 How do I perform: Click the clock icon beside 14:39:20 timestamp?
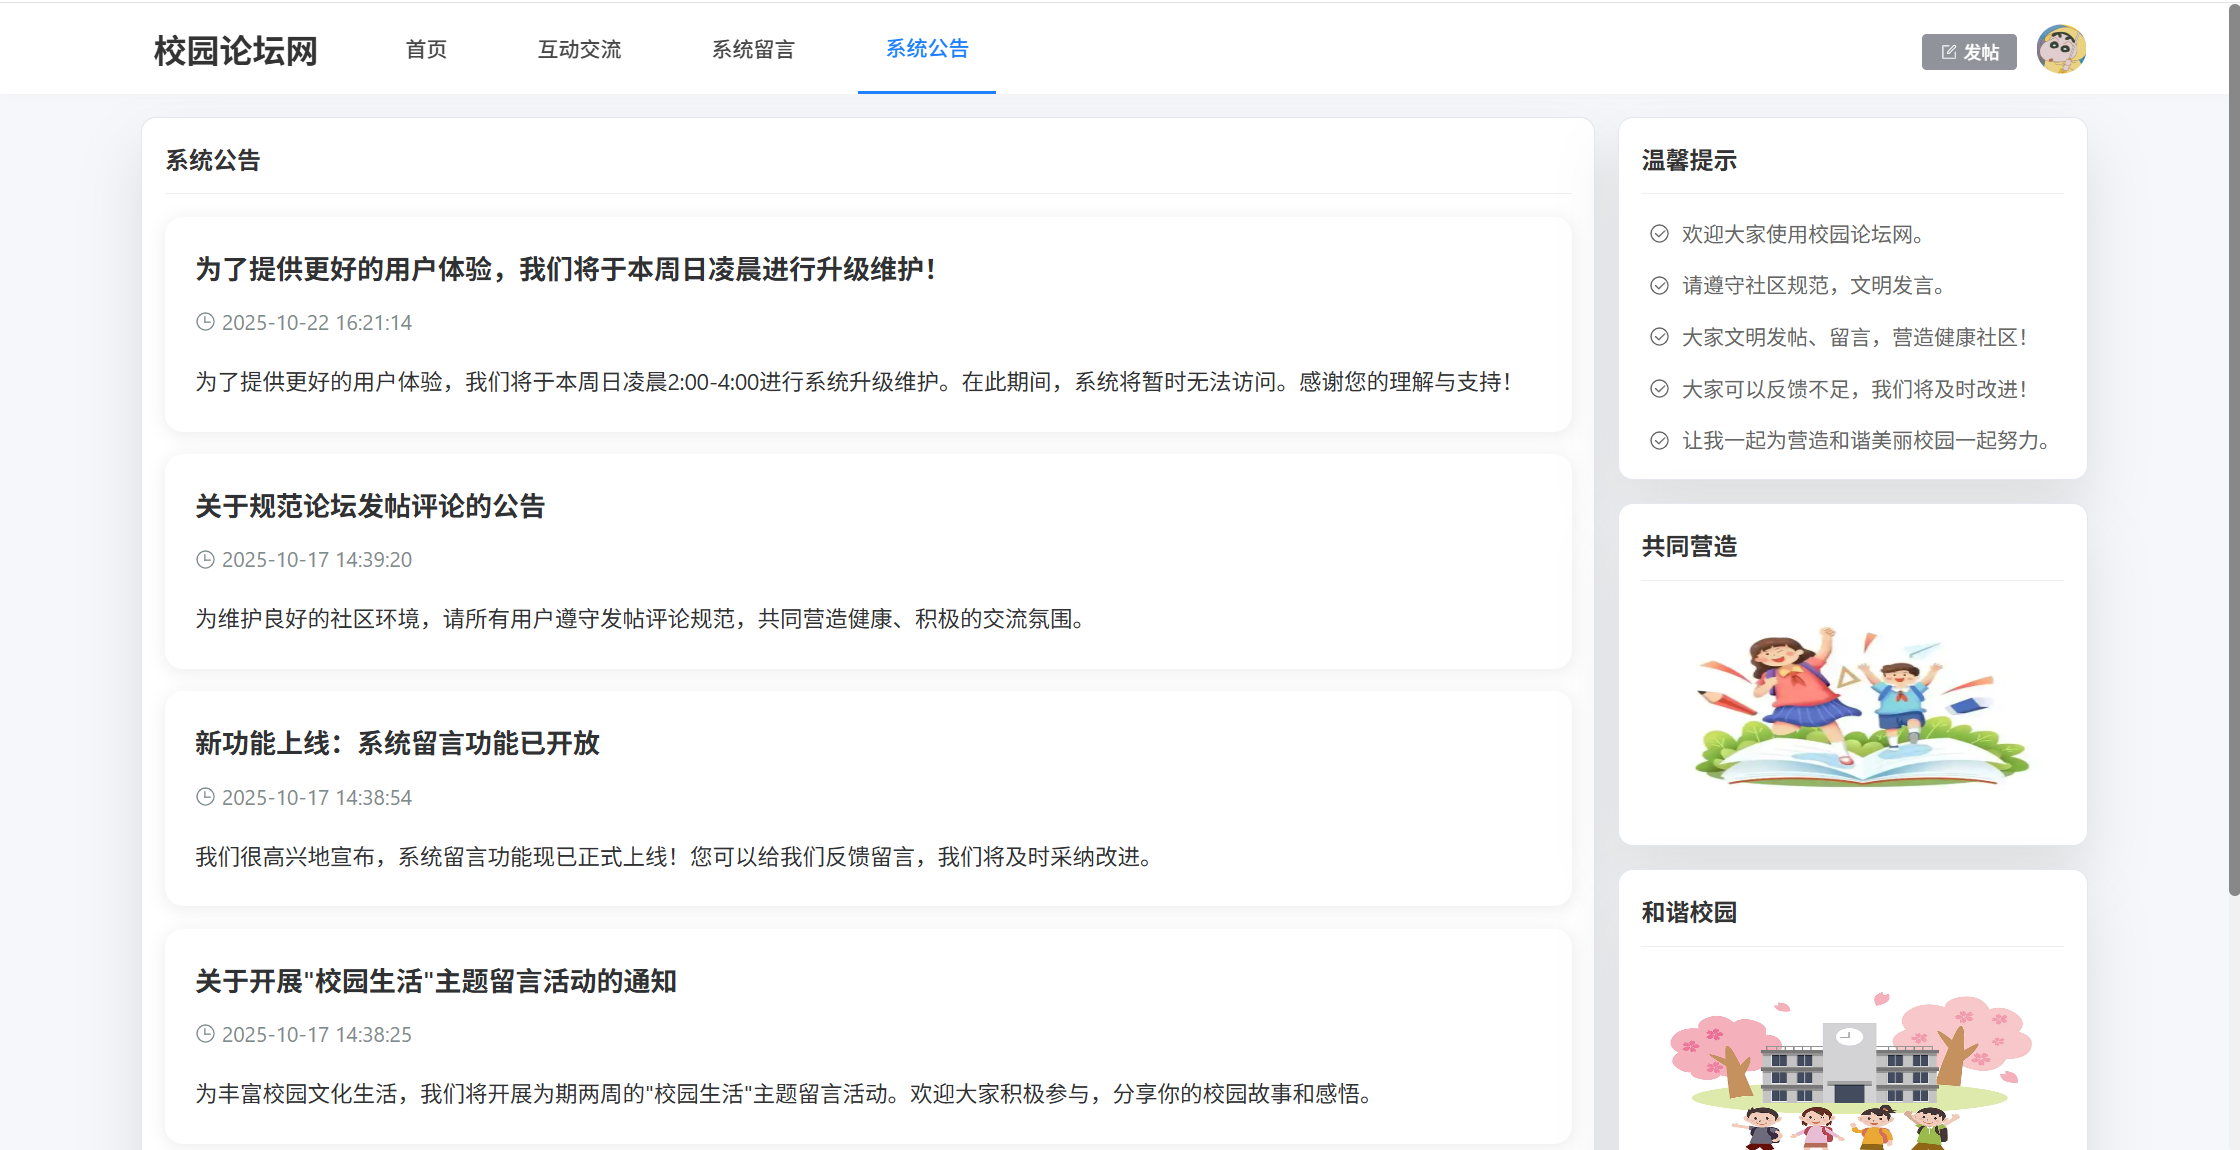(x=205, y=560)
